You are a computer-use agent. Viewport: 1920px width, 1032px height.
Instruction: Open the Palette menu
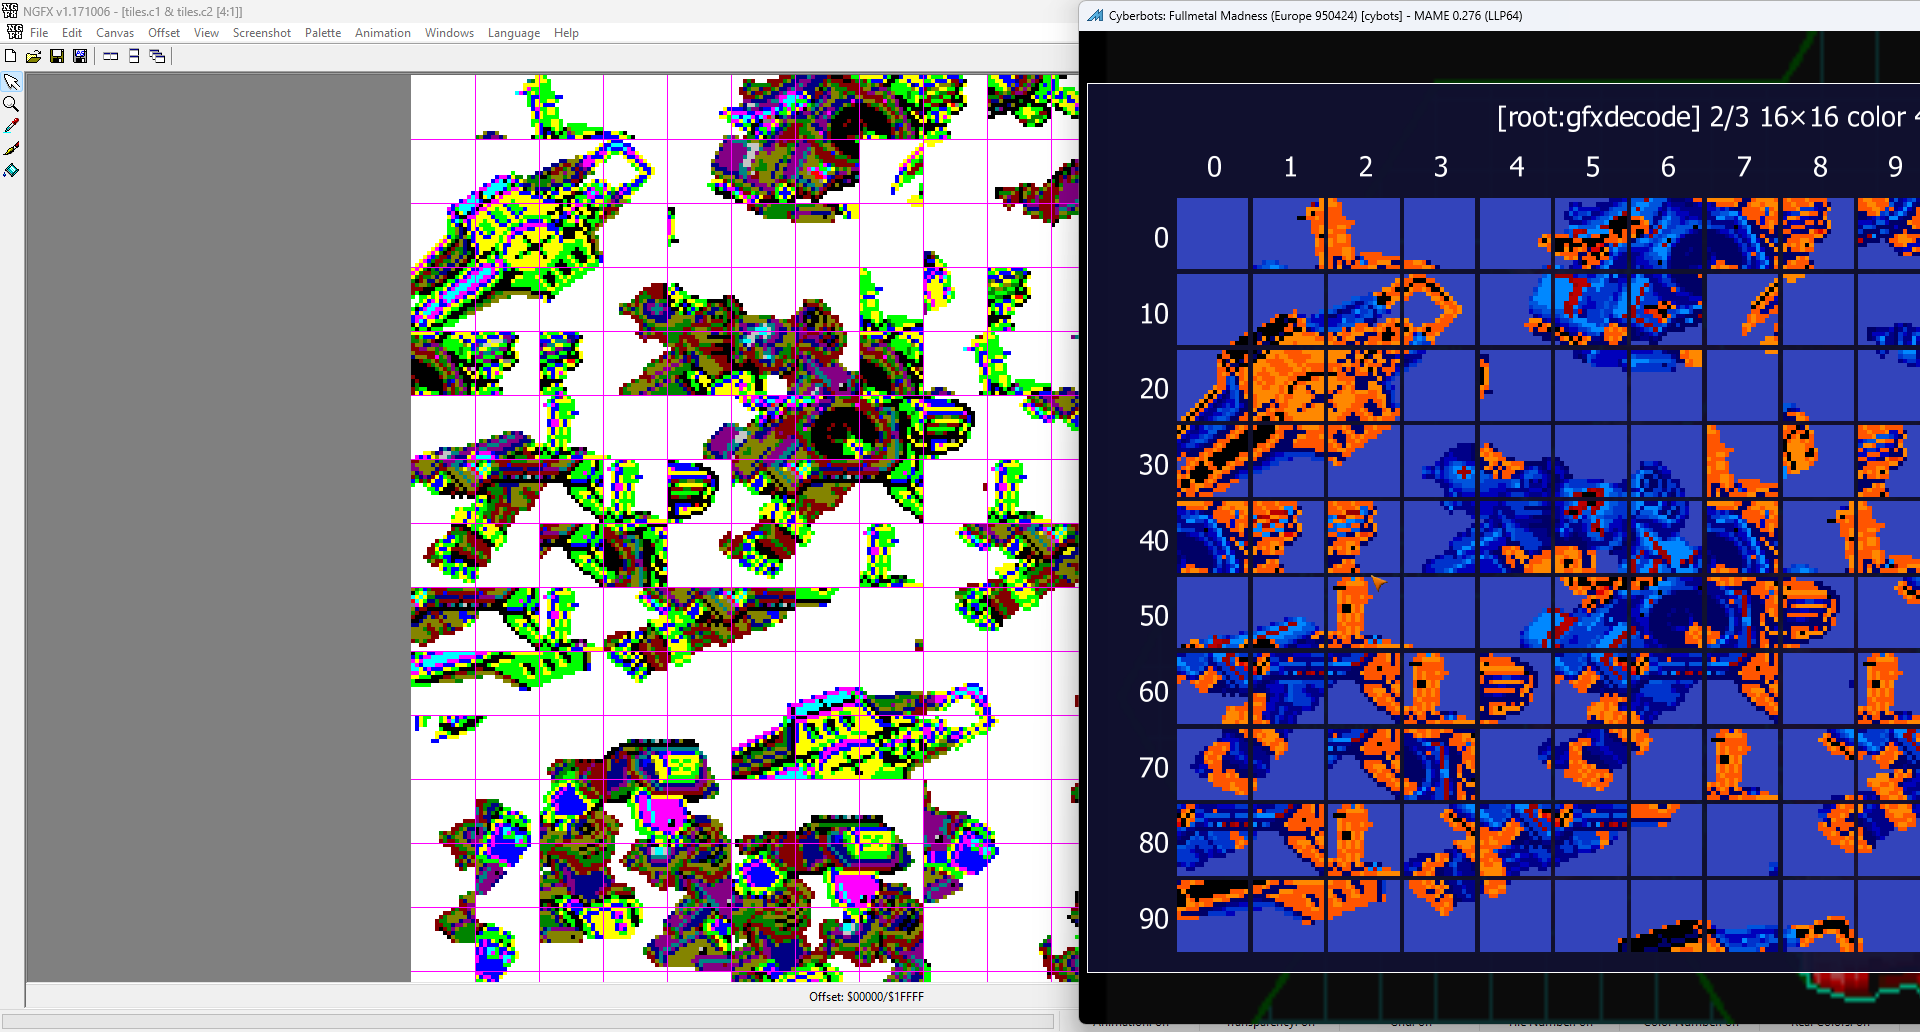(x=323, y=33)
